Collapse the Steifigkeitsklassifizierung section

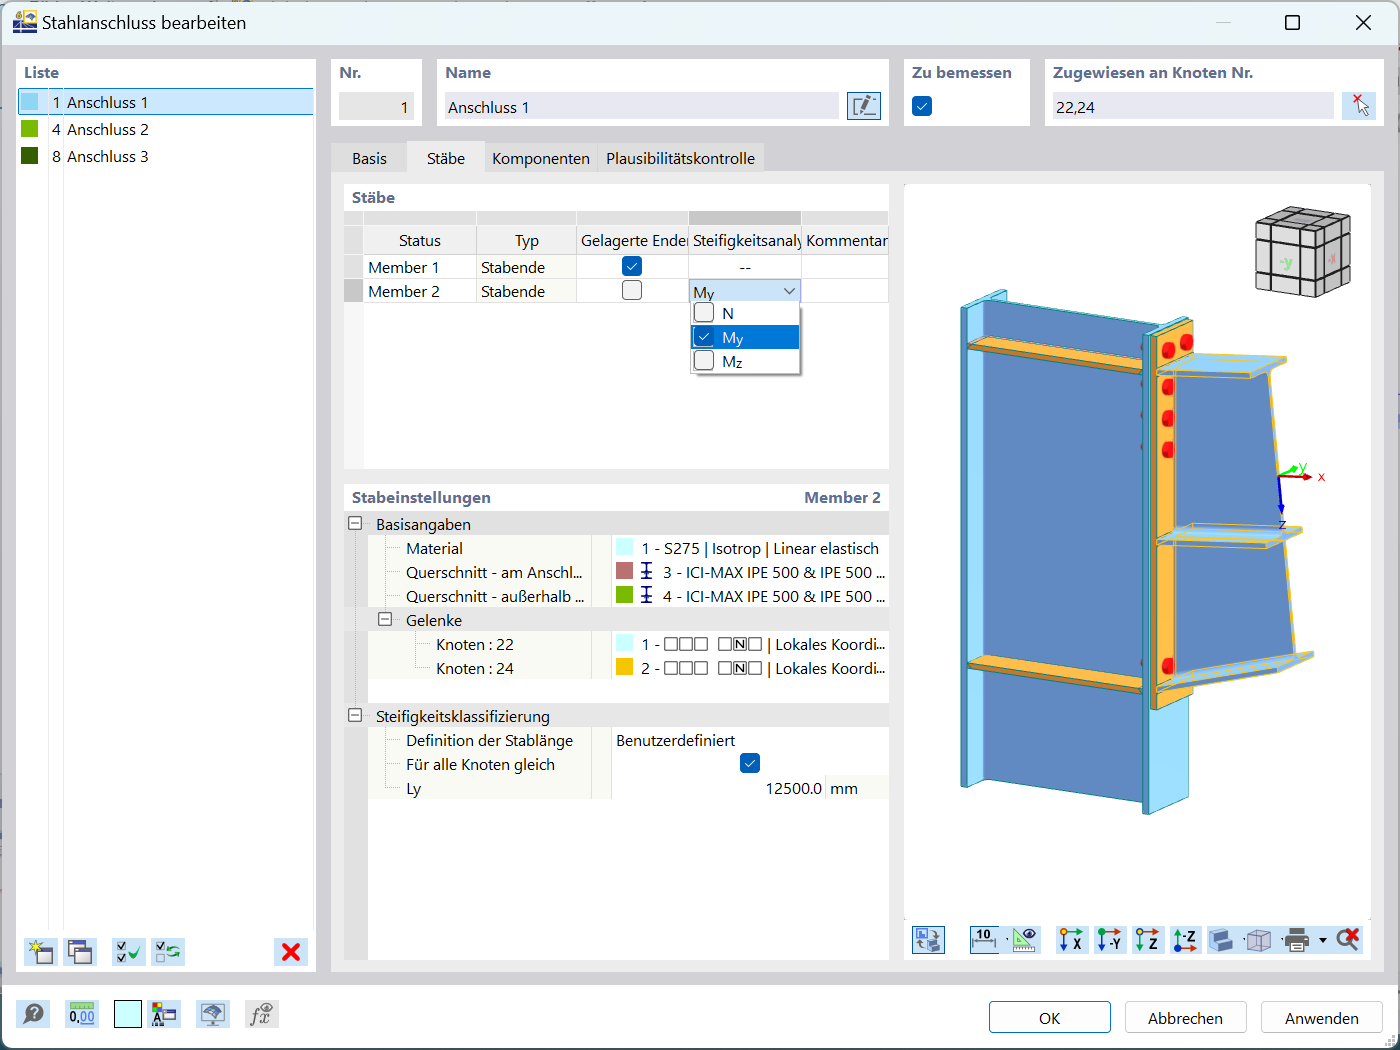click(355, 716)
